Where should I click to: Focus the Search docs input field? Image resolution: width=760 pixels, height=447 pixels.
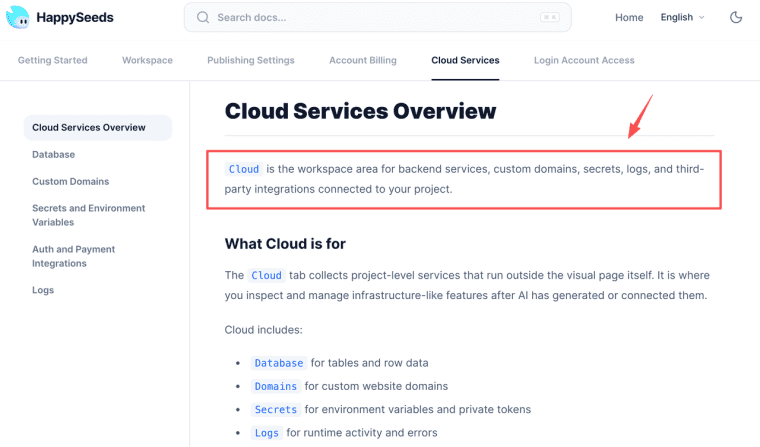[378, 17]
